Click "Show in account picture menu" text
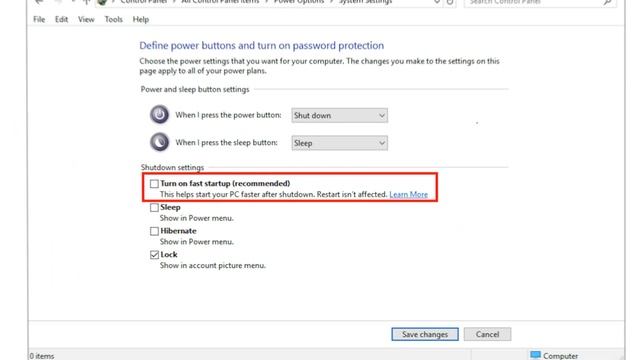 click(213, 265)
